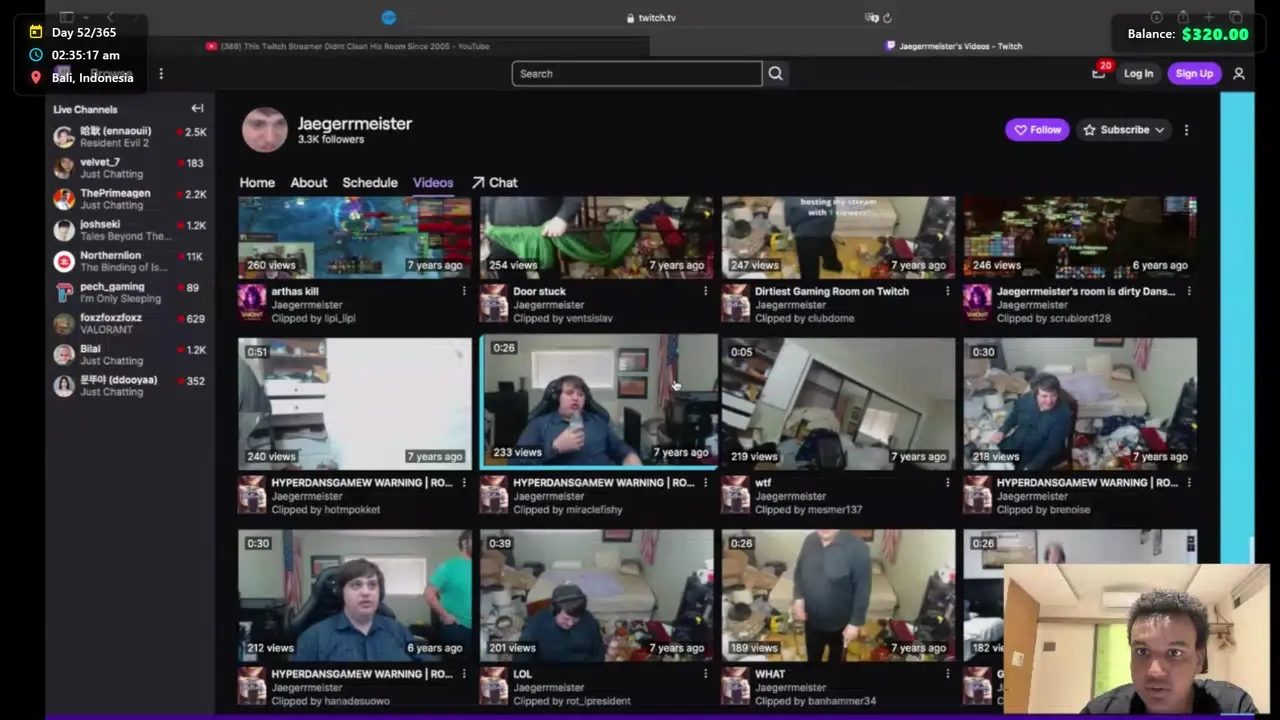Open the three-dot menu beside Browse
Image resolution: width=1280 pixels, height=720 pixels.
pyautogui.click(x=161, y=73)
